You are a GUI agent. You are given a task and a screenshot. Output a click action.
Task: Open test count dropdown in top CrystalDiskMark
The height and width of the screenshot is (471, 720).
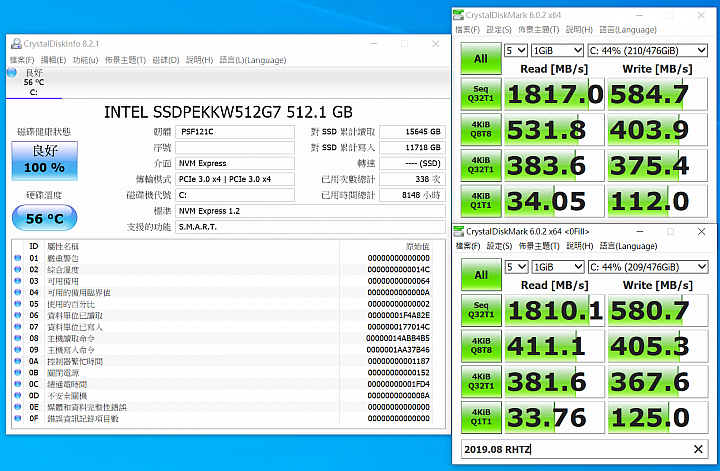click(x=516, y=50)
